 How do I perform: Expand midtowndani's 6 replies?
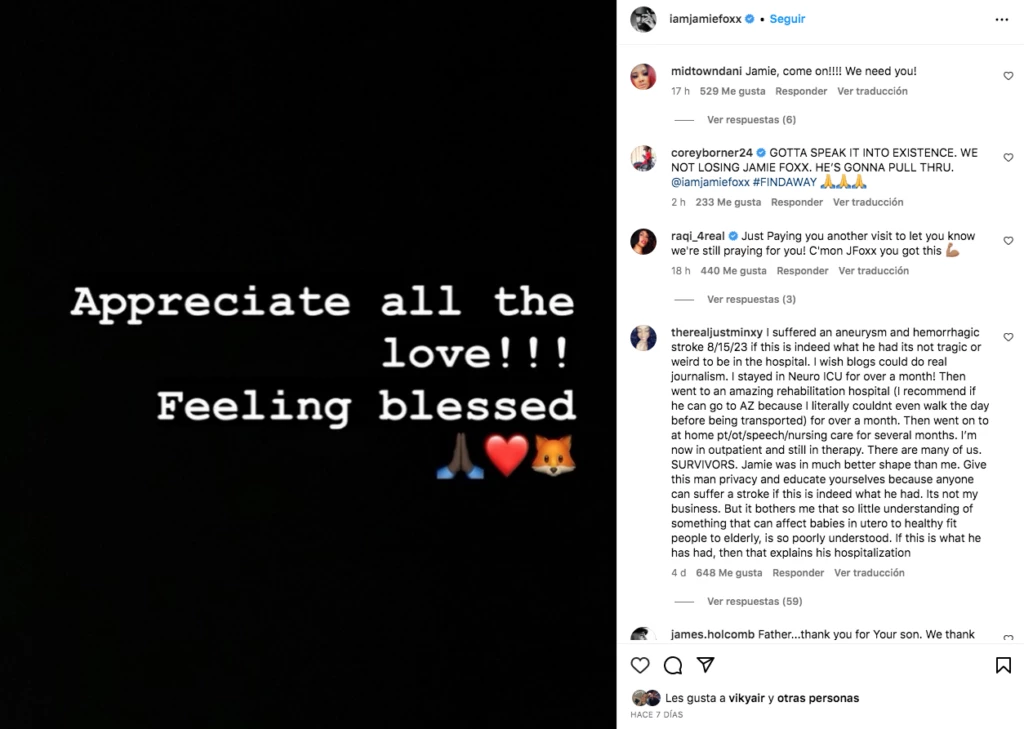(750, 120)
